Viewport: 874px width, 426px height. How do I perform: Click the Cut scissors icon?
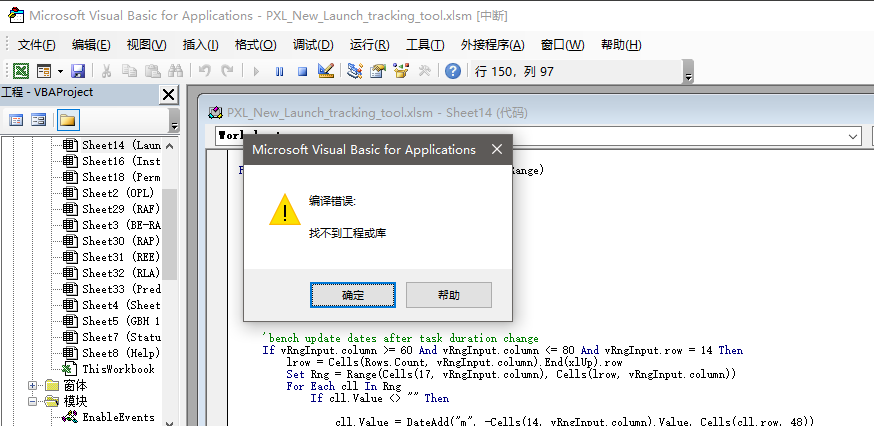106,71
